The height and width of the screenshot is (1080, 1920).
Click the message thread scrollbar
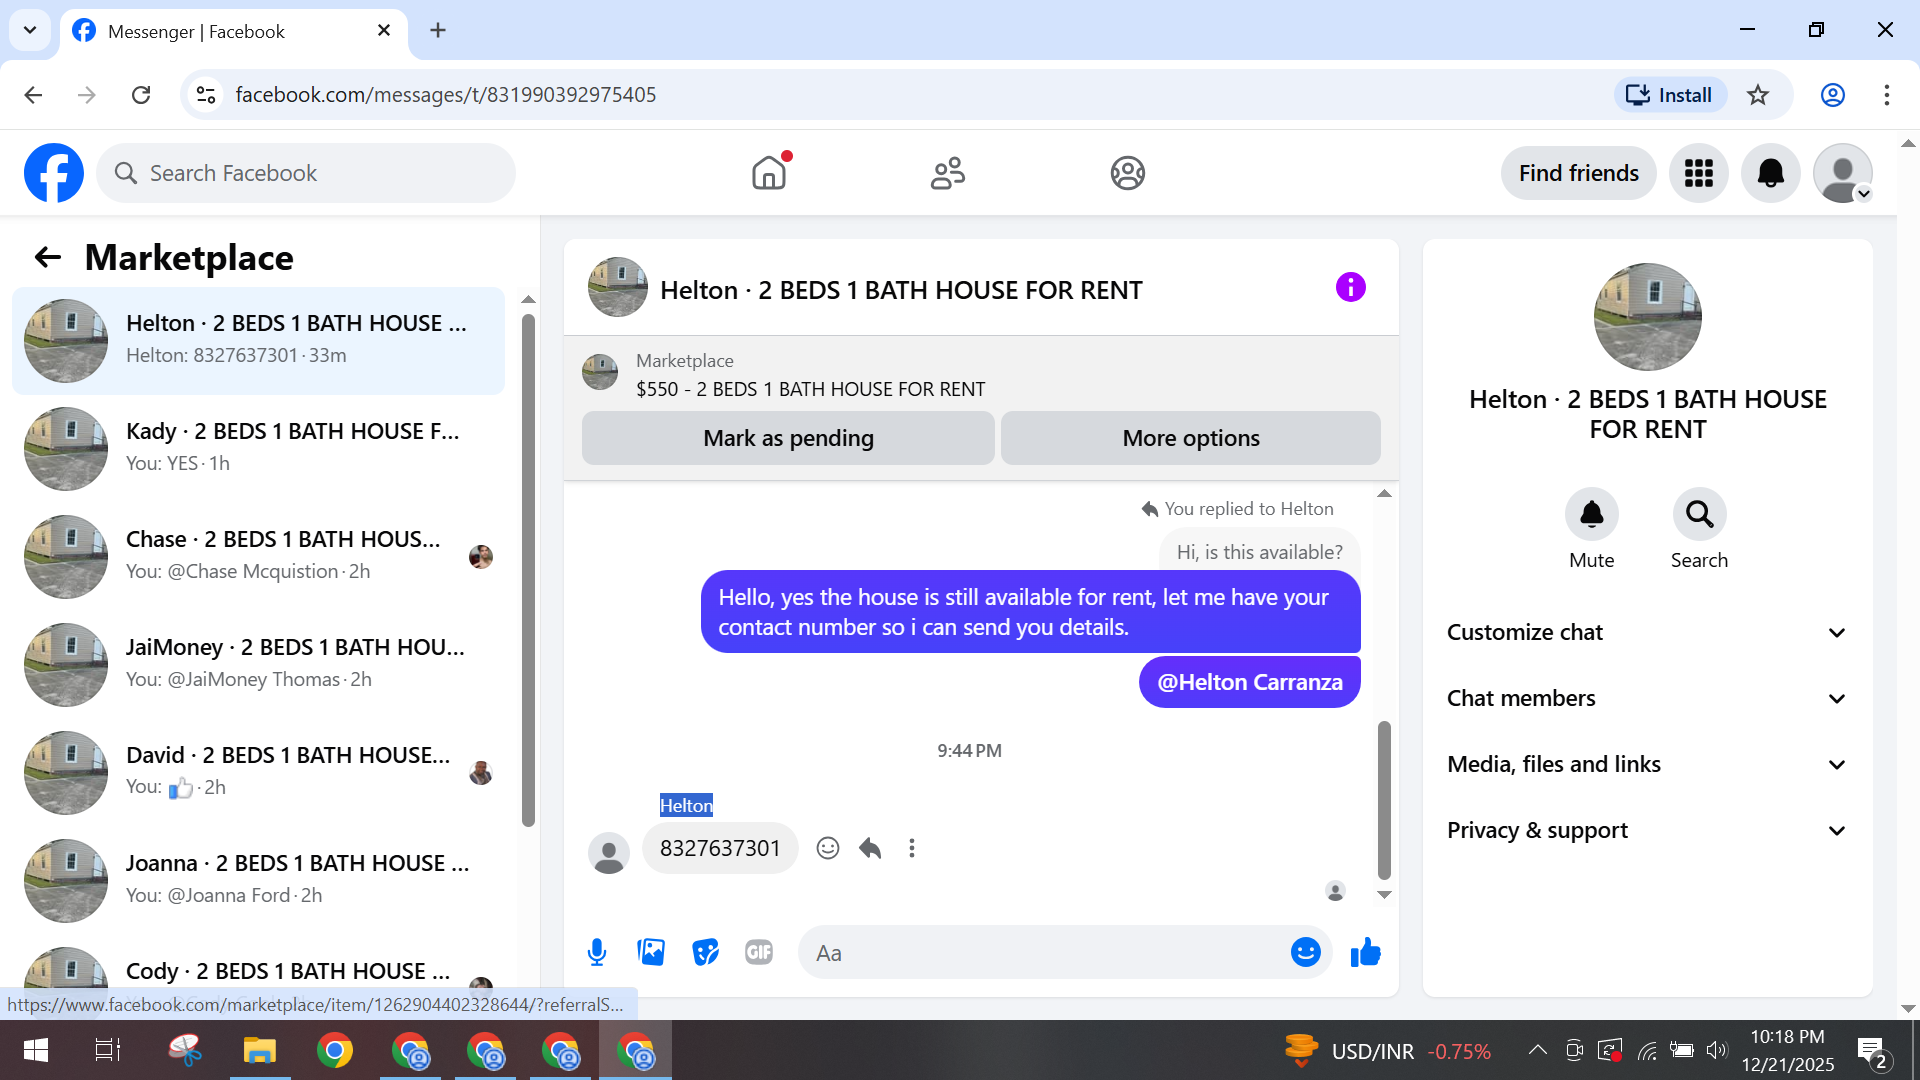click(1384, 800)
